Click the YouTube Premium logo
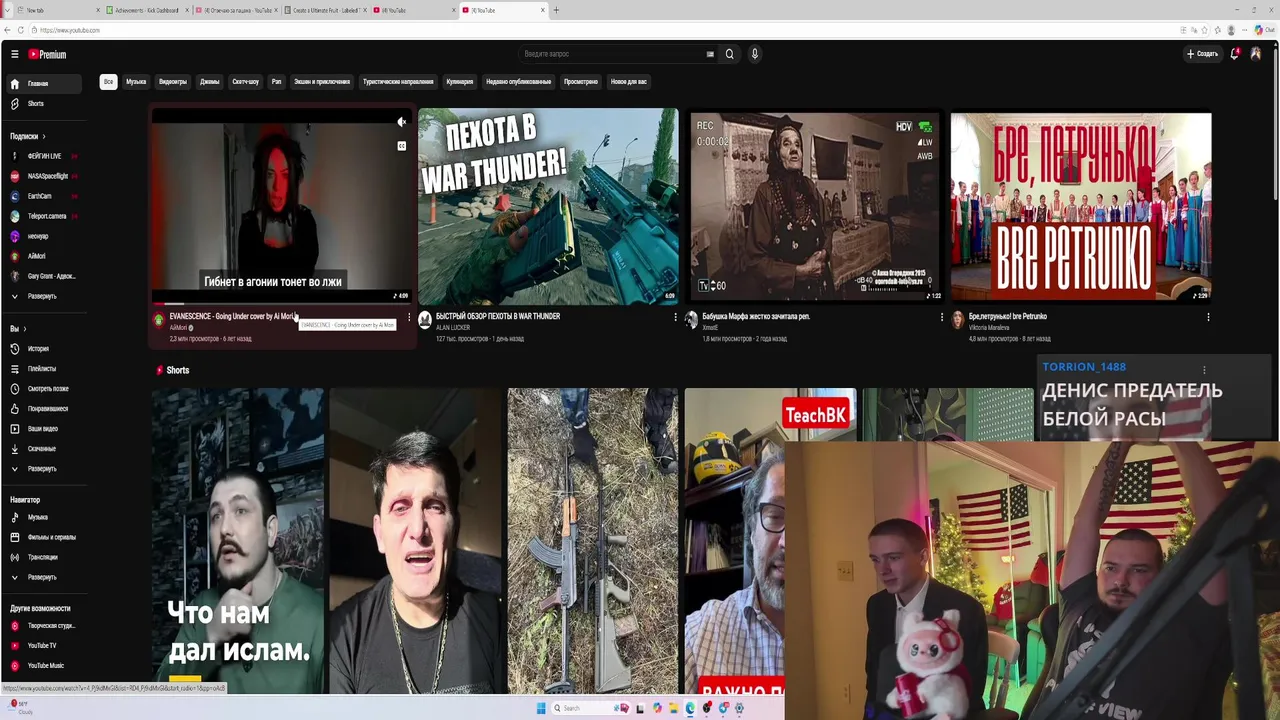The height and width of the screenshot is (720, 1280). 47,54
